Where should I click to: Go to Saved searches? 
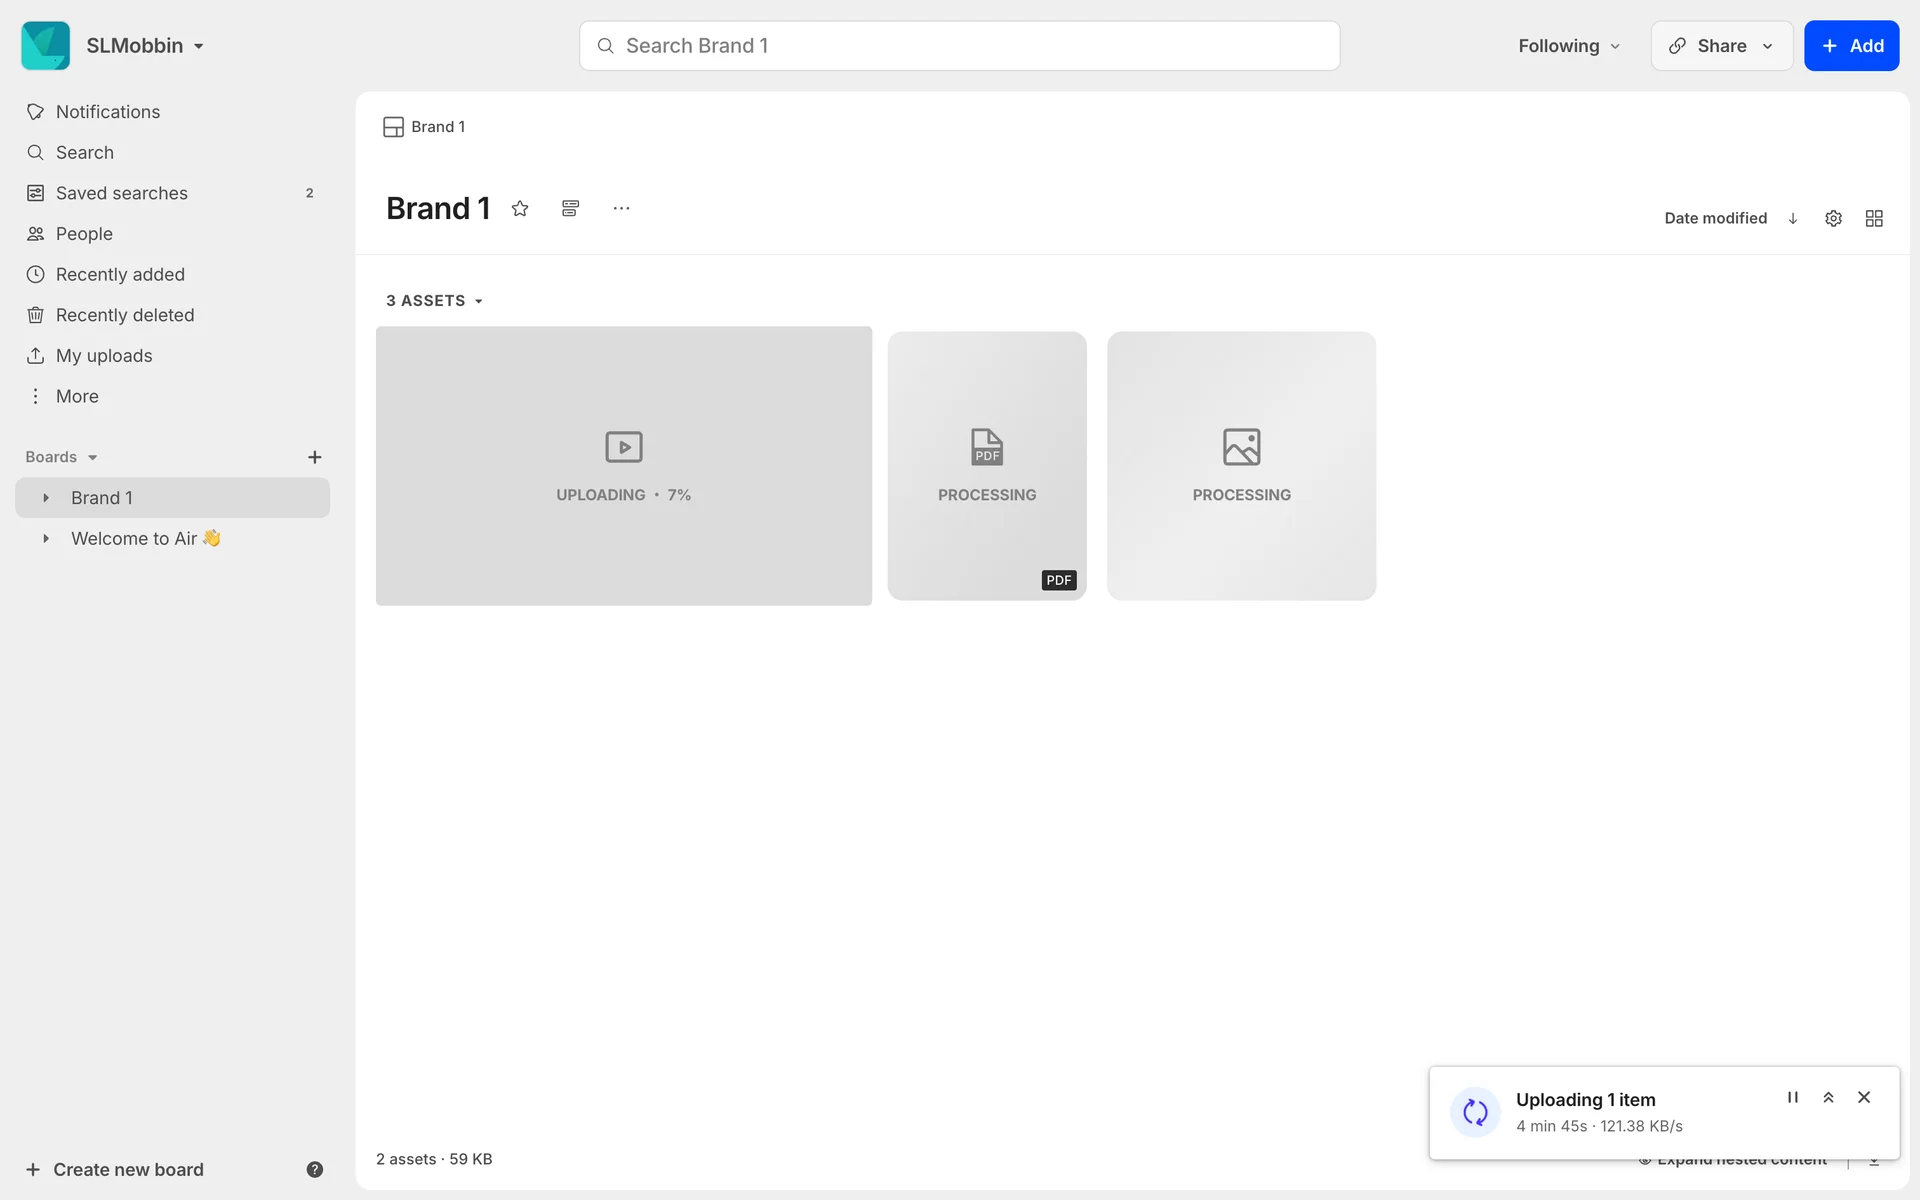(122, 193)
